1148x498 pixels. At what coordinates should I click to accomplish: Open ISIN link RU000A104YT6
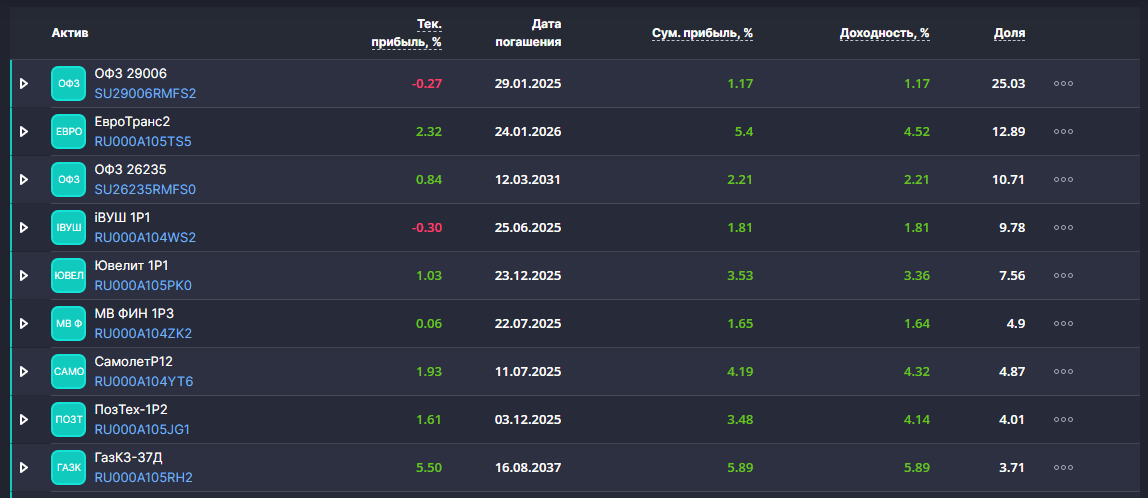(x=144, y=382)
